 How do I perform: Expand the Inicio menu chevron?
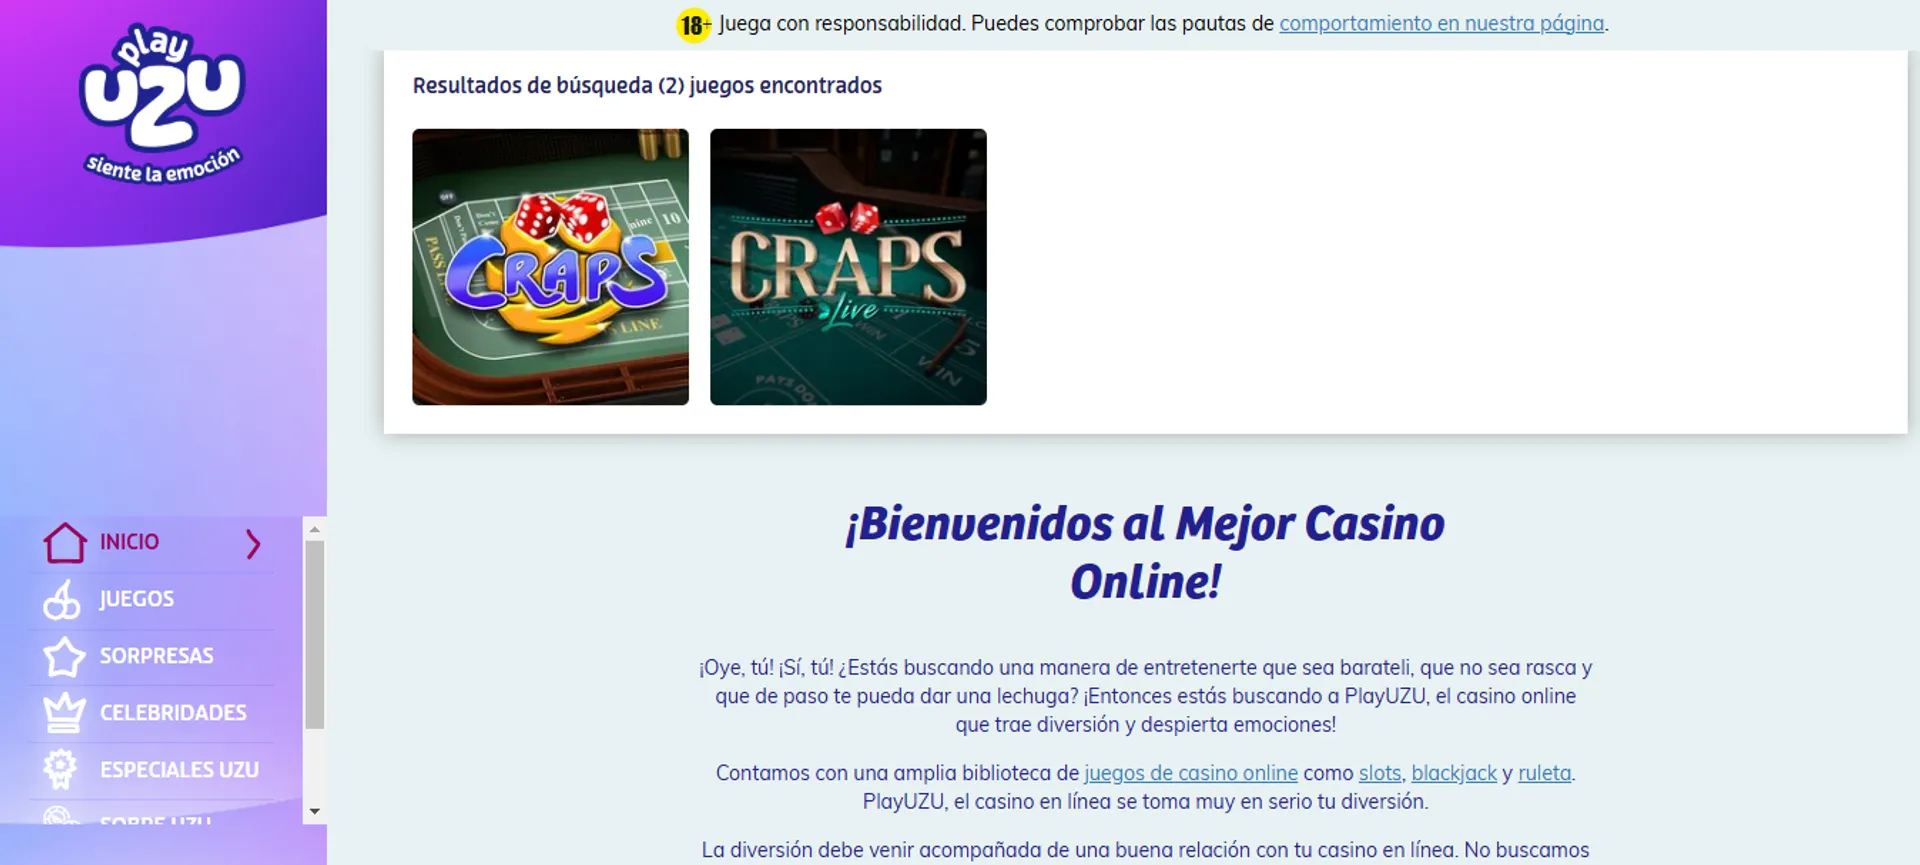pos(253,543)
